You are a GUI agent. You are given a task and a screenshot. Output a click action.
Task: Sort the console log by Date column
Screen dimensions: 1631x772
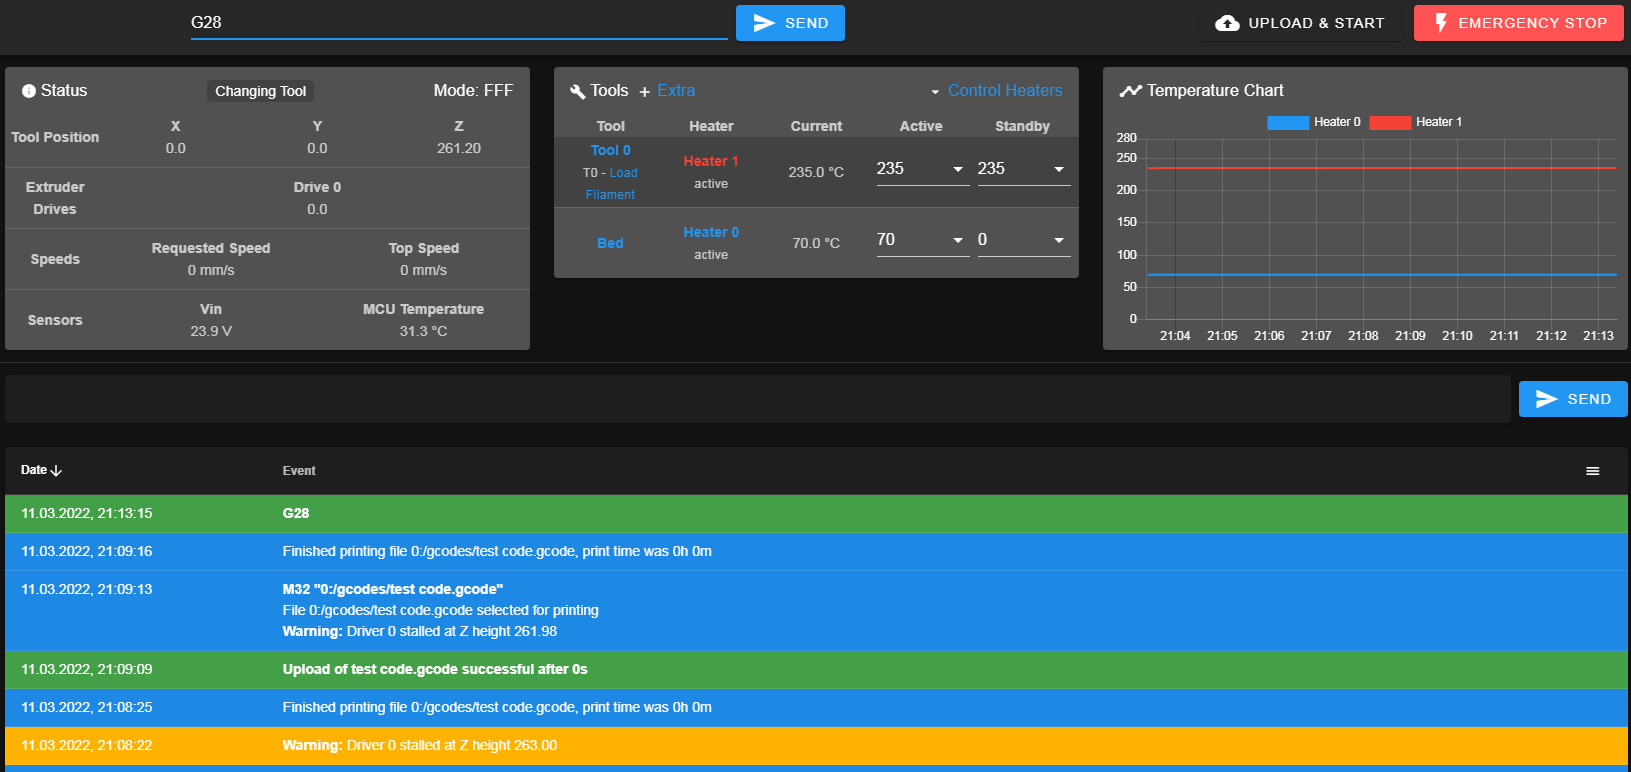41,470
